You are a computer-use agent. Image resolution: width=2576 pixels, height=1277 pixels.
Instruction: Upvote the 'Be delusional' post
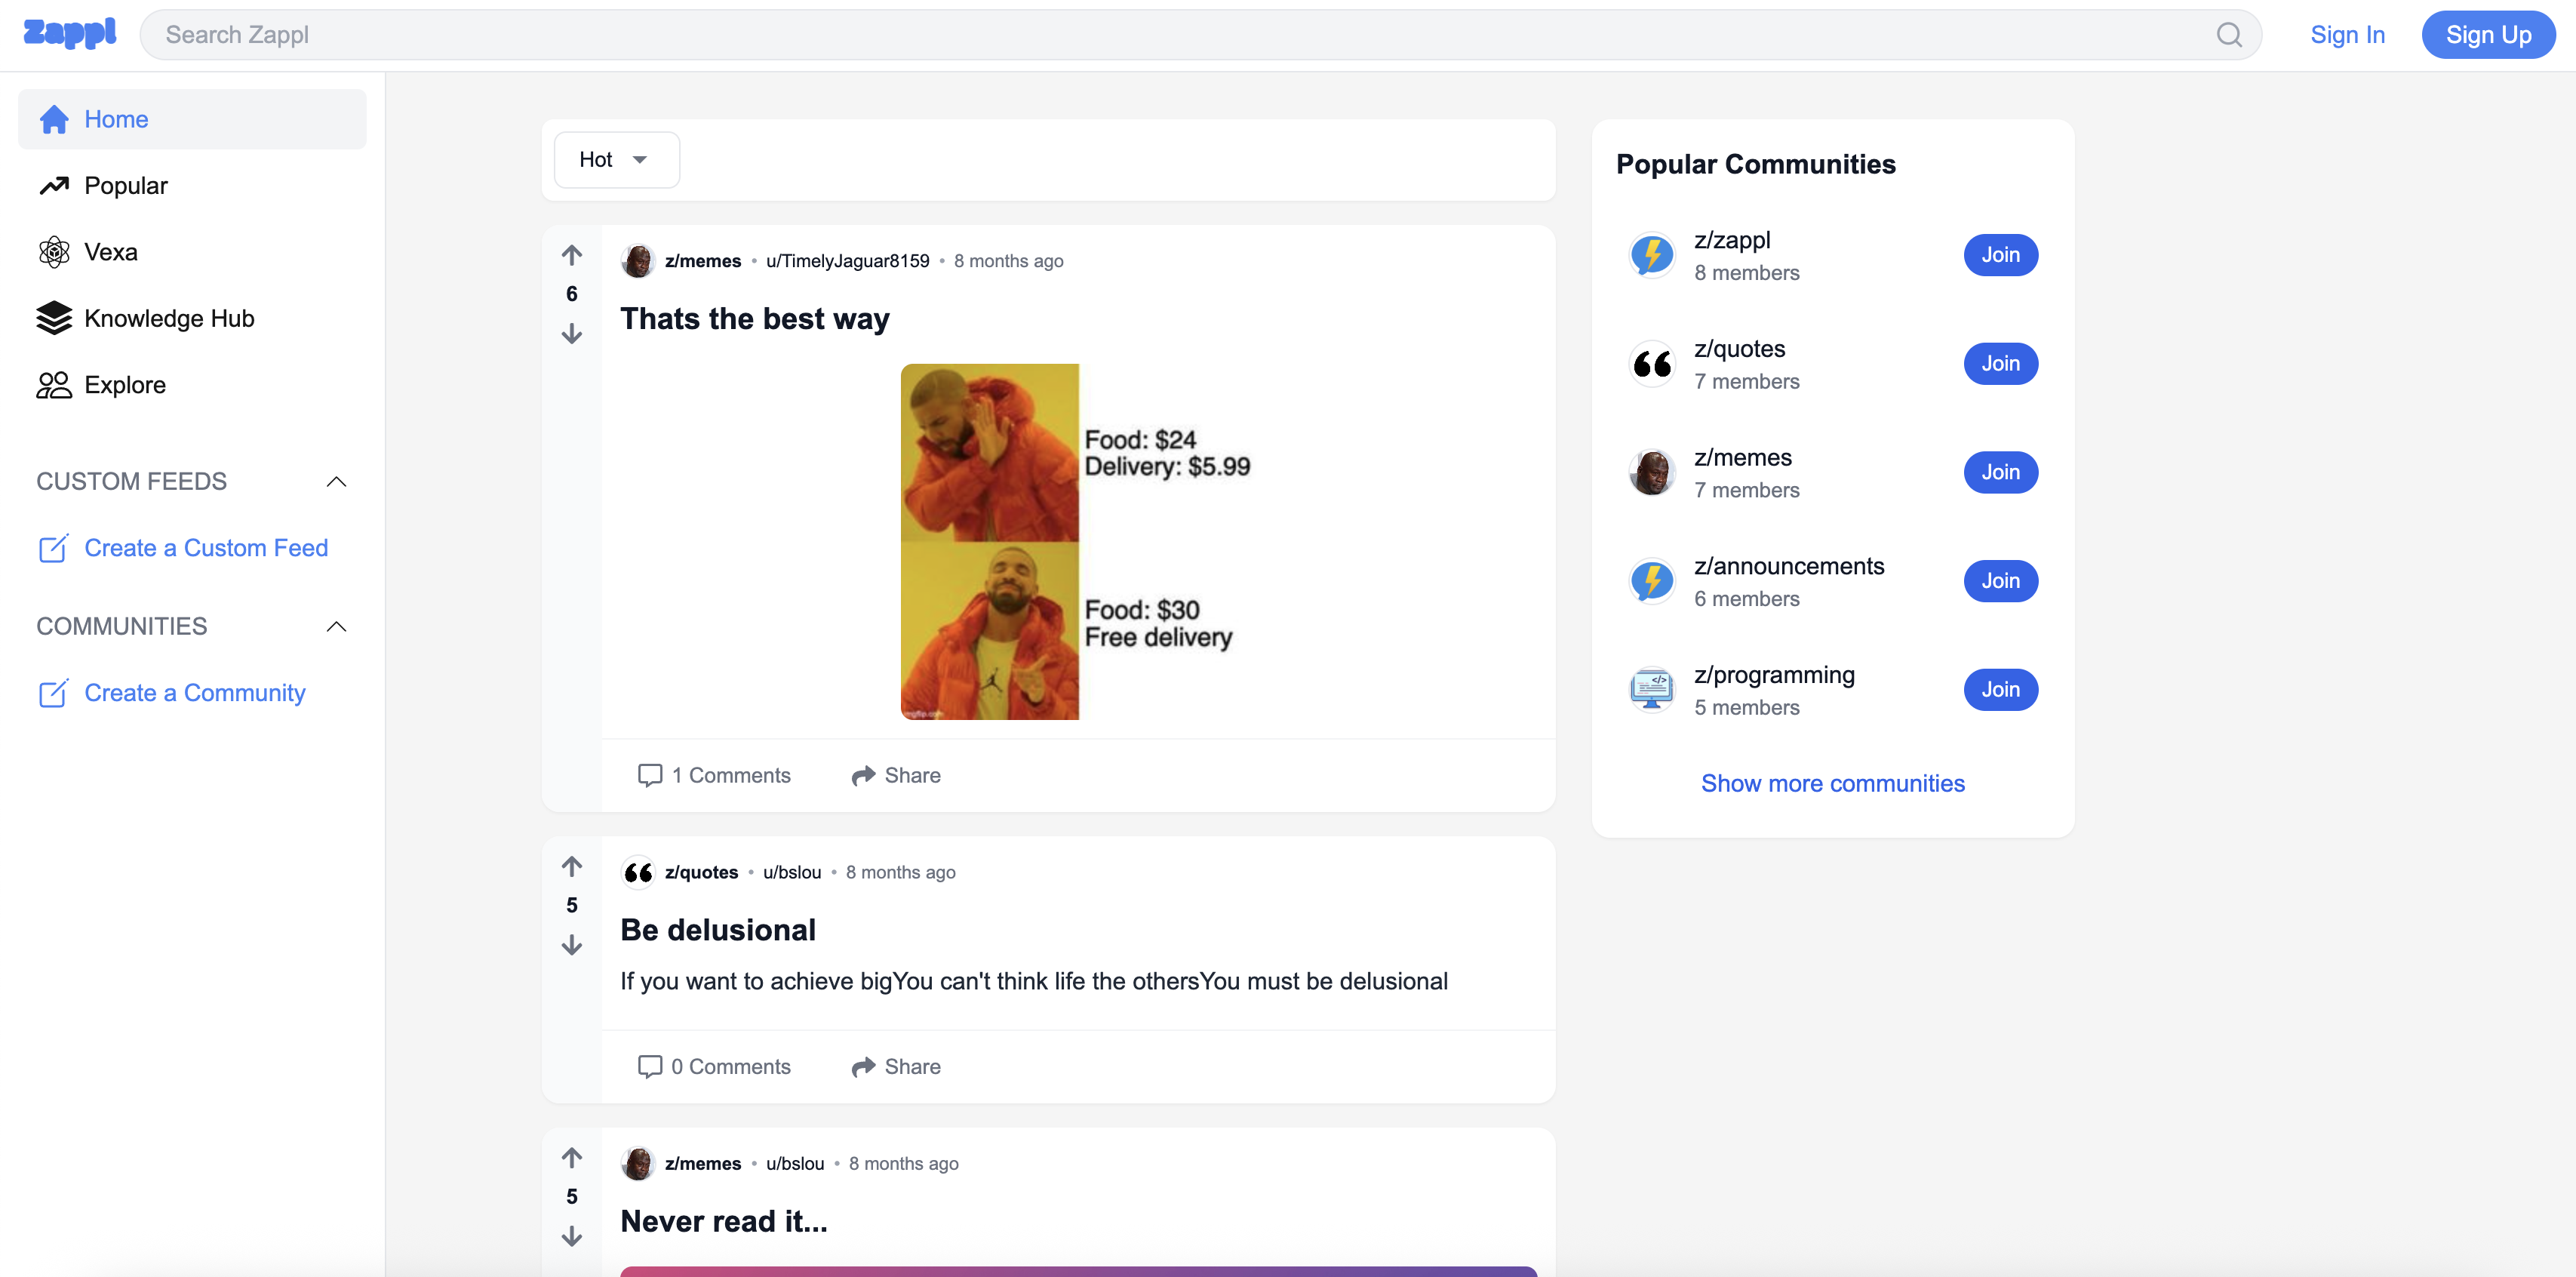click(x=572, y=866)
